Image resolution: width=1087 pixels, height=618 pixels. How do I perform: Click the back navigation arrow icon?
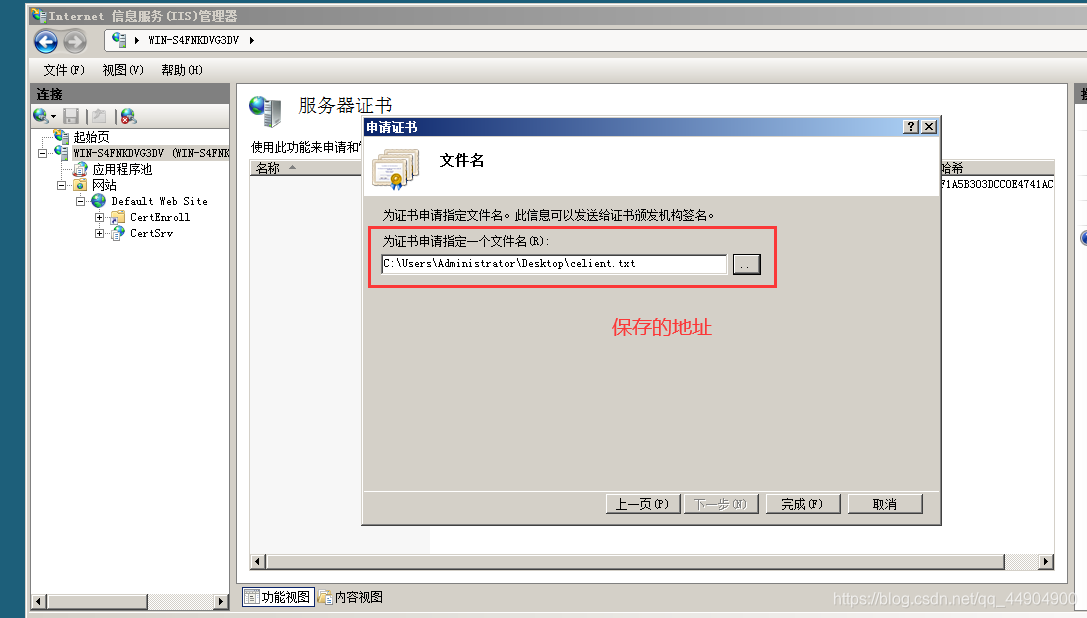[46, 42]
